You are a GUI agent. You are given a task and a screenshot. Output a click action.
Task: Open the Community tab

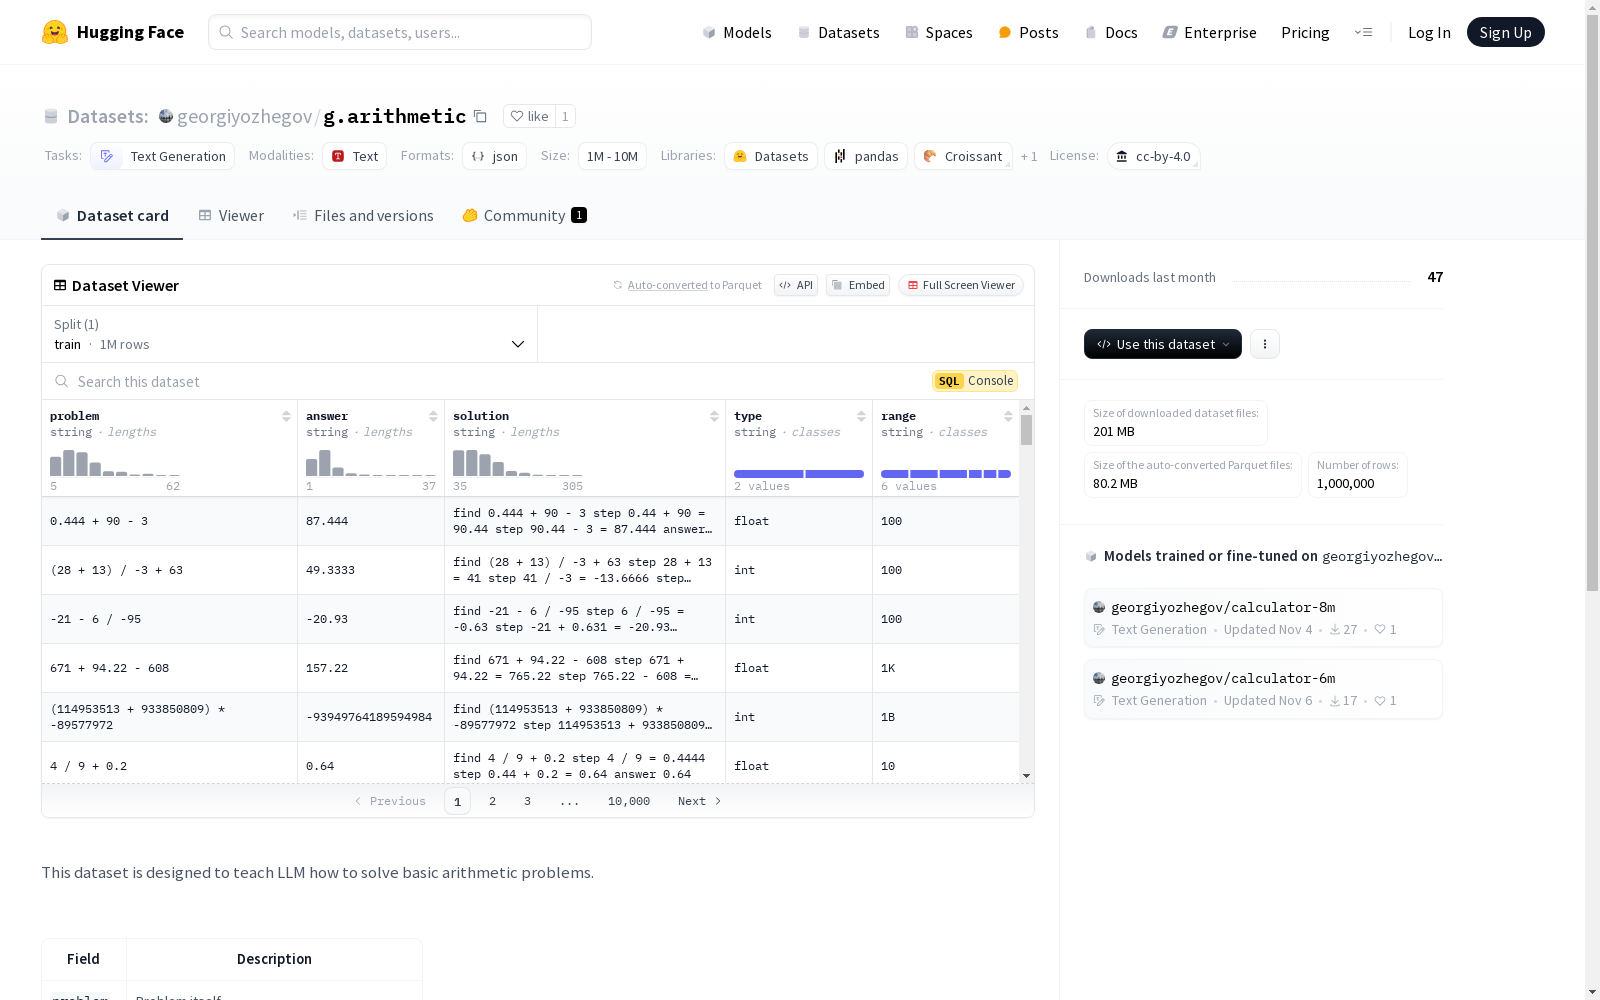click(x=524, y=216)
